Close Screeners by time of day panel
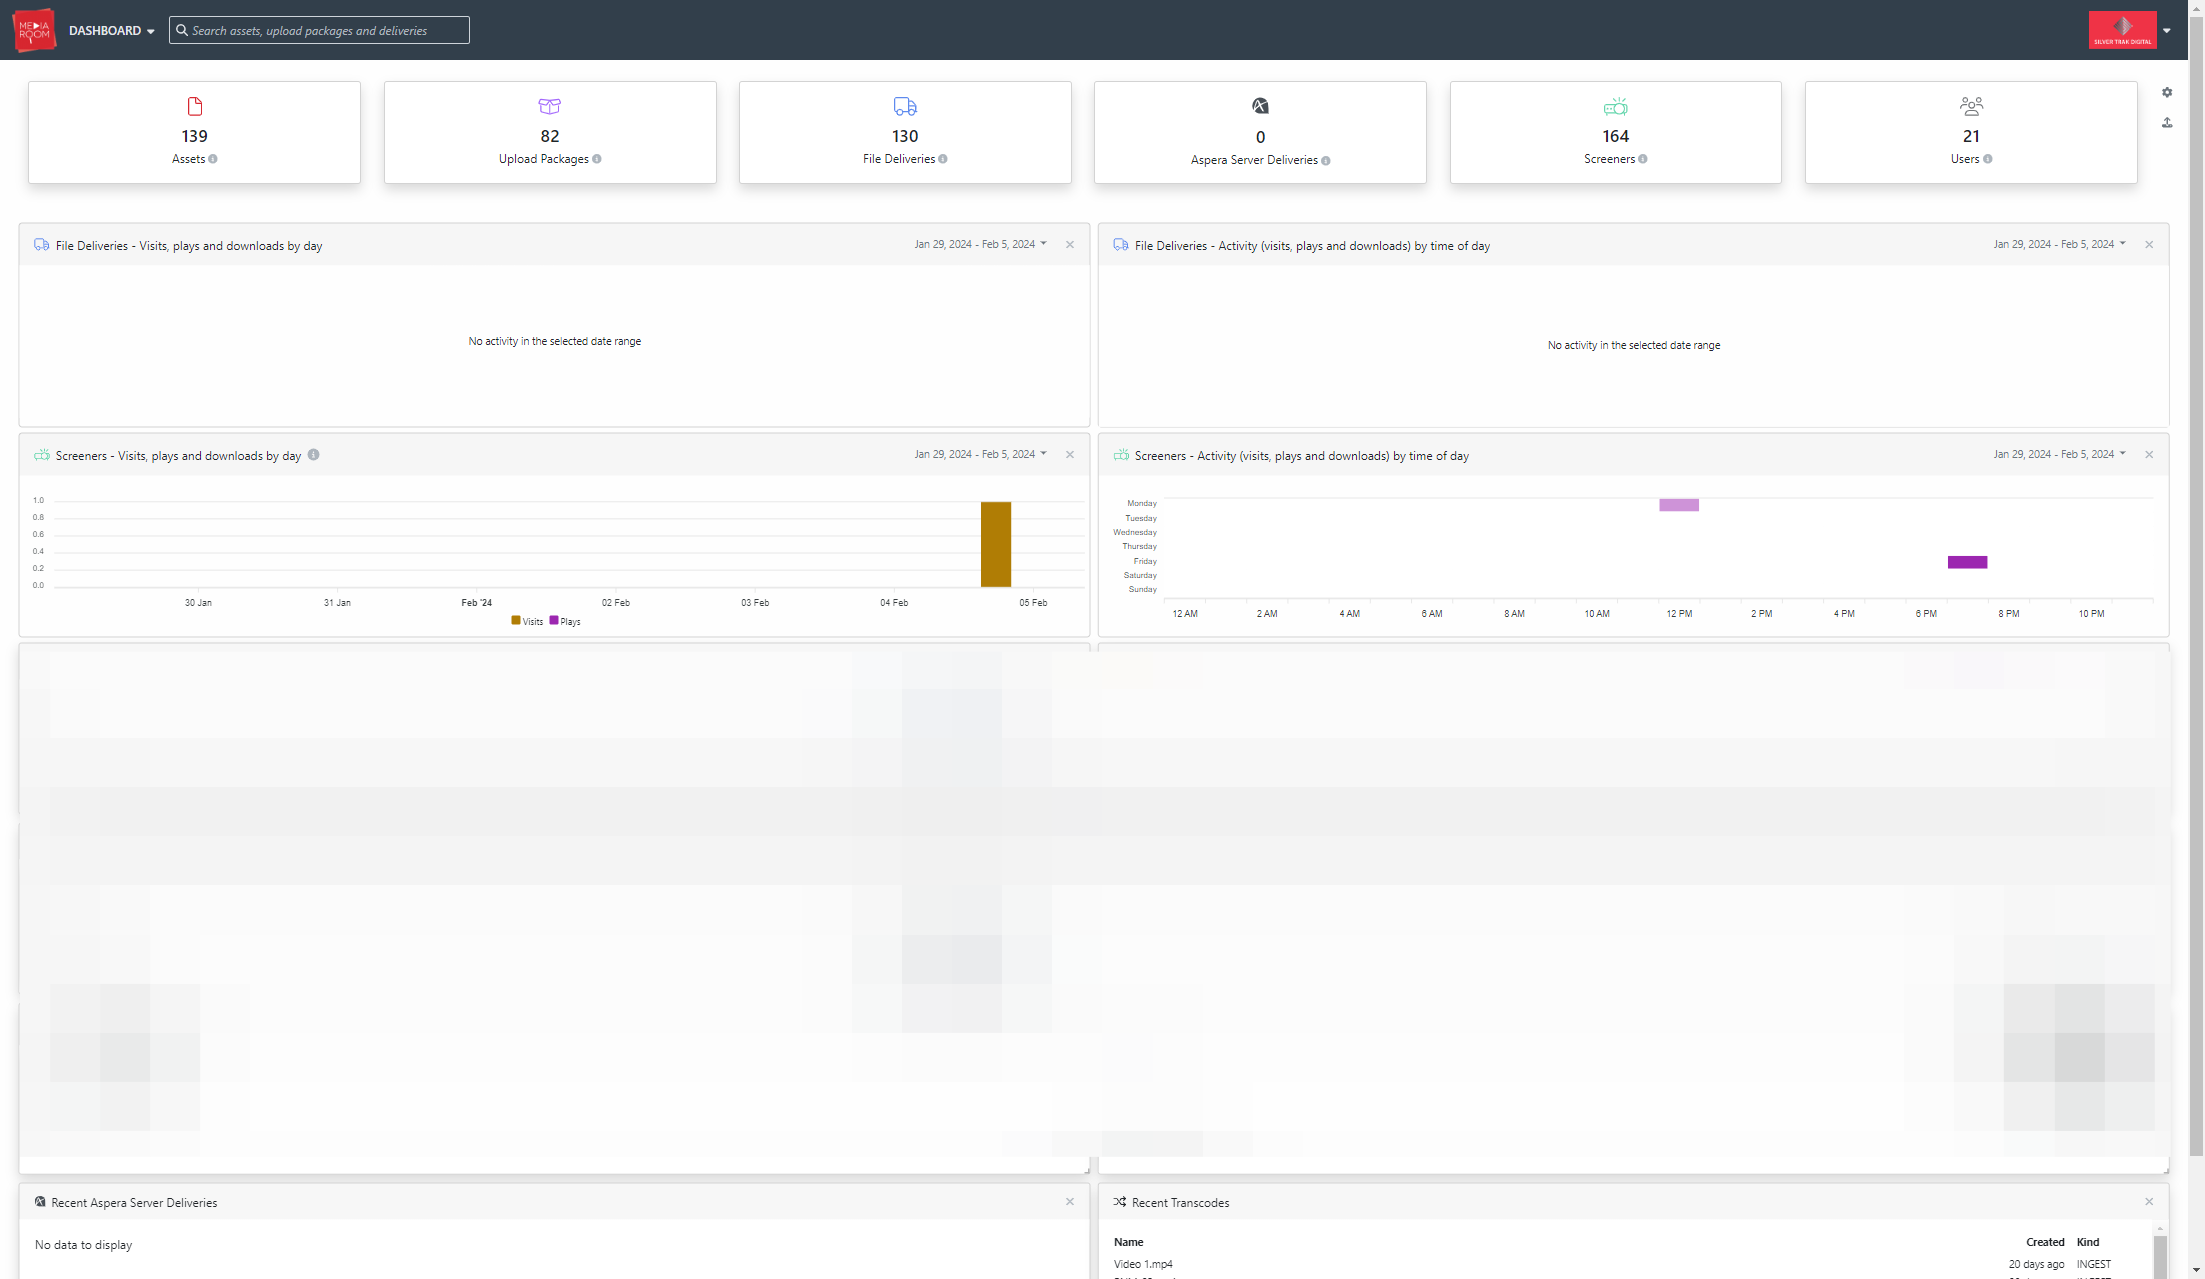This screenshot has width=2205, height=1279. [x=2149, y=454]
